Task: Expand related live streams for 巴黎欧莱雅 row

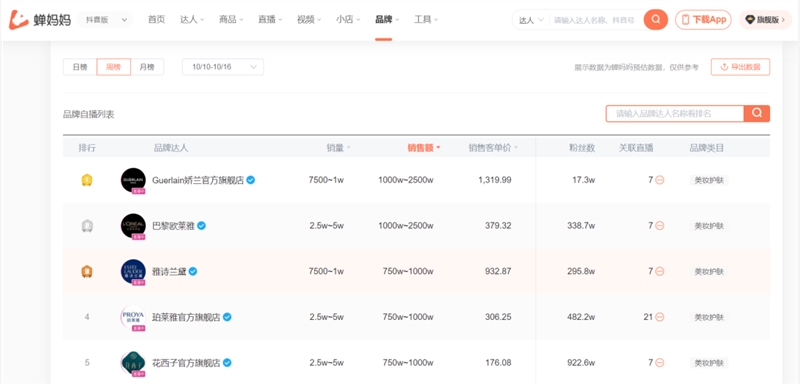Action: point(660,226)
